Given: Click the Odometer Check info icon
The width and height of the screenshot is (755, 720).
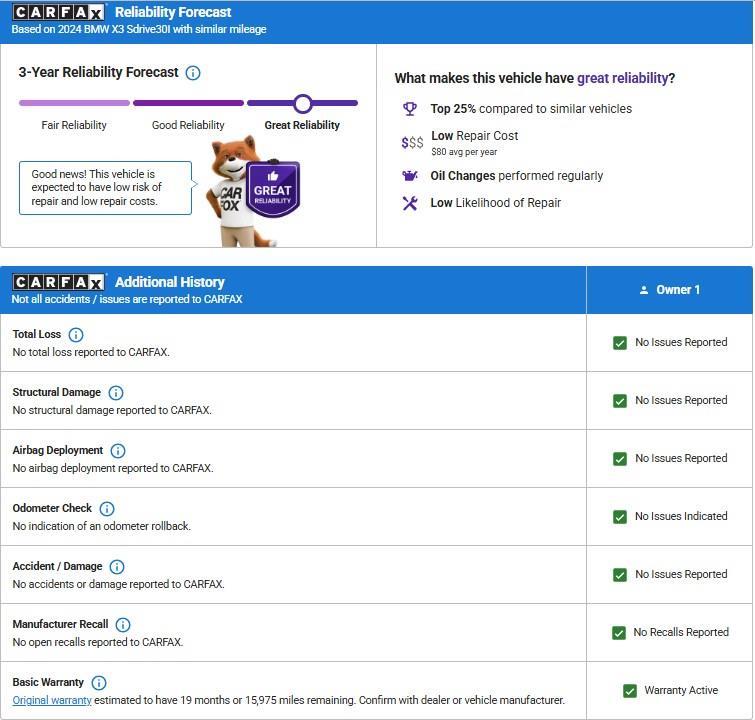Looking at the screenshot, I should [x=107, y=509].
